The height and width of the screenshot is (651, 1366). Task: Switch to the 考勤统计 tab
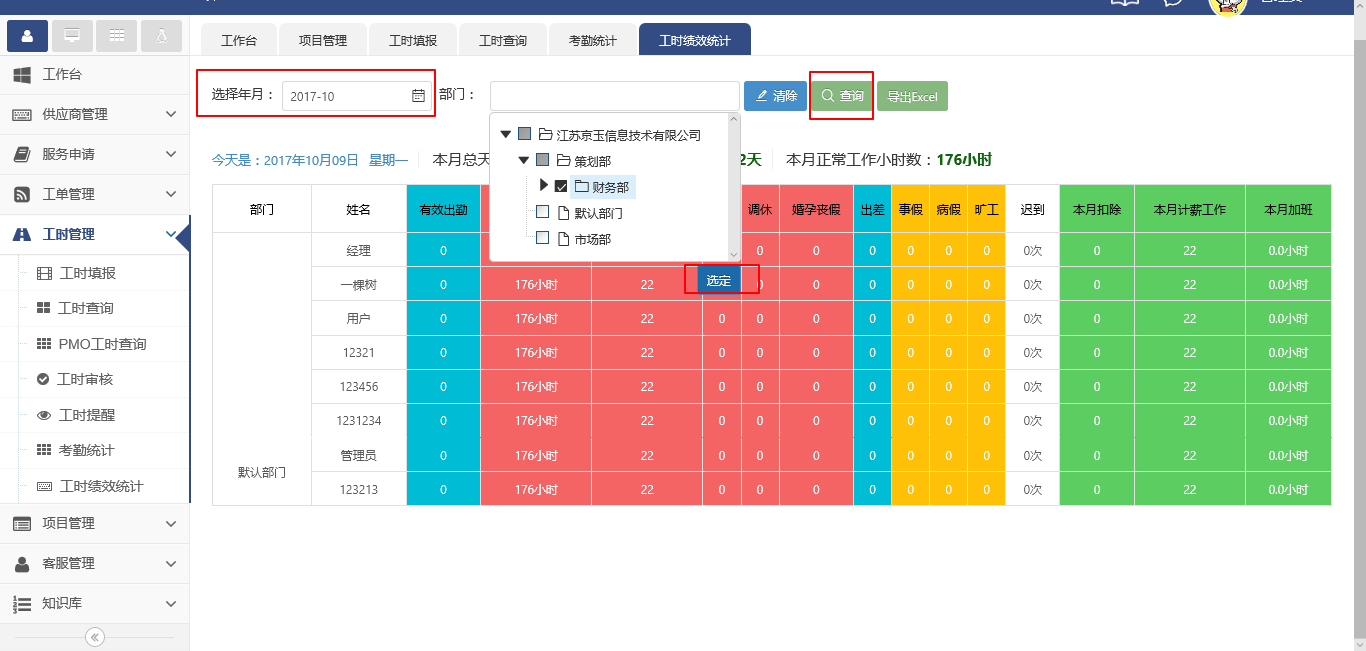[592, 39]
